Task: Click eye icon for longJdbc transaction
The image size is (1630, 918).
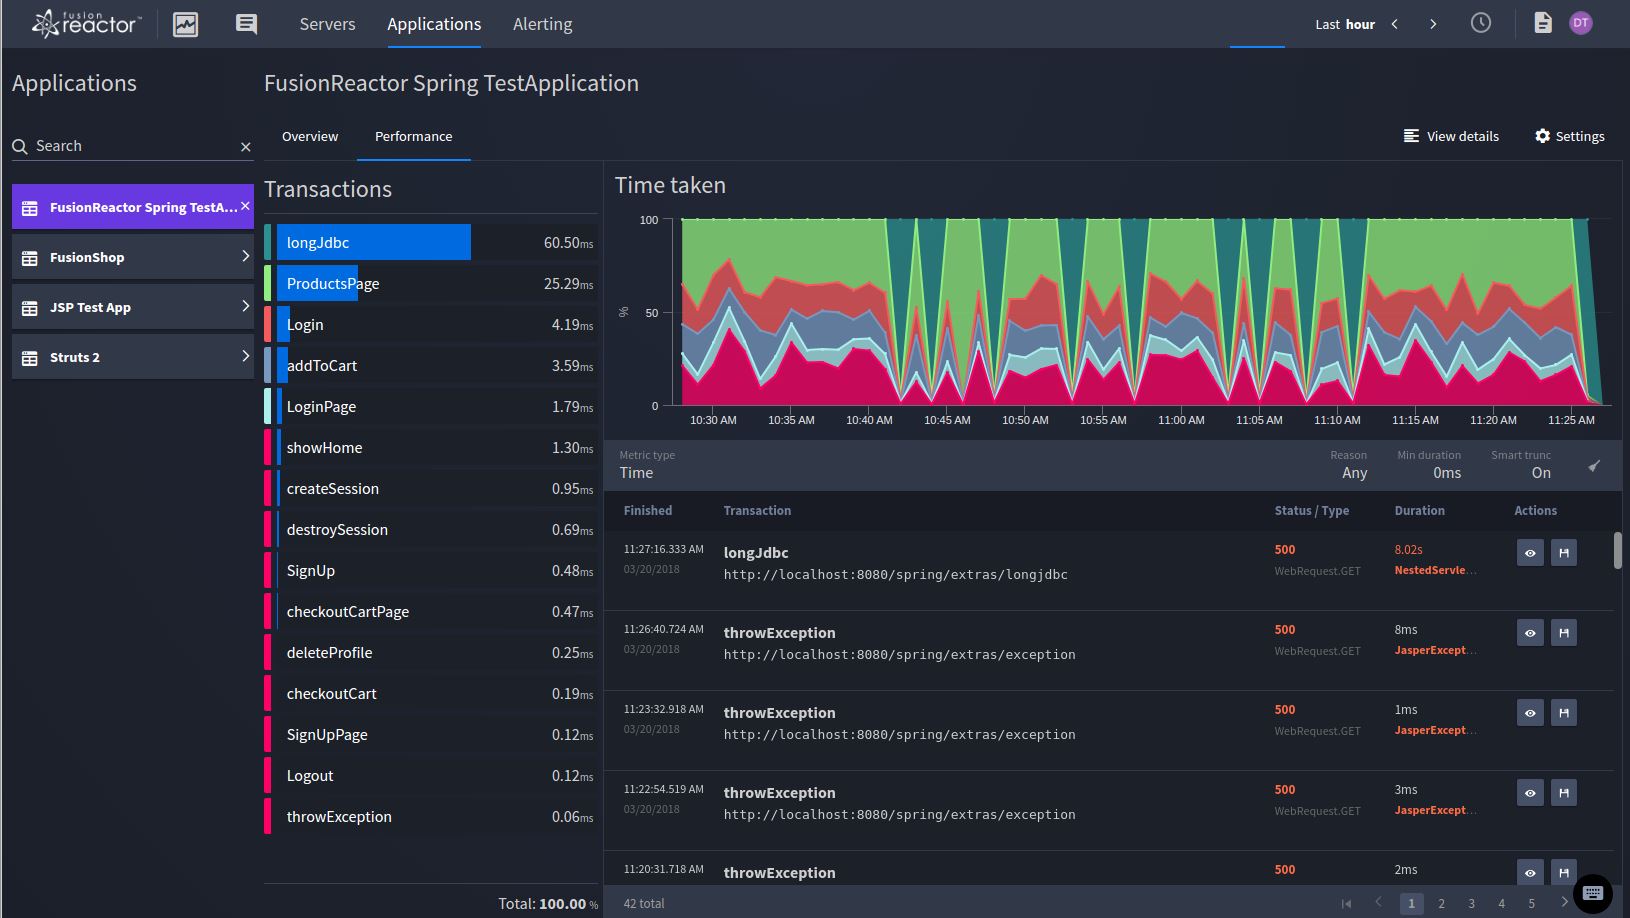Action: 1530,553
